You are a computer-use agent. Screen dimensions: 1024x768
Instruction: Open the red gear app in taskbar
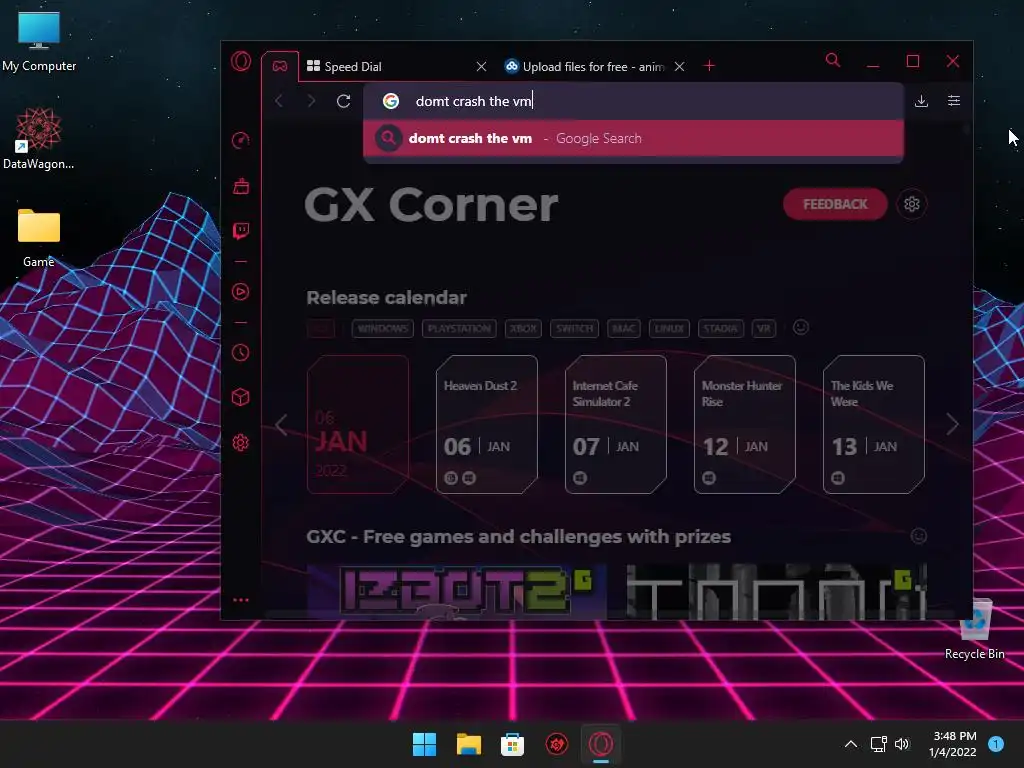point(557,744)
